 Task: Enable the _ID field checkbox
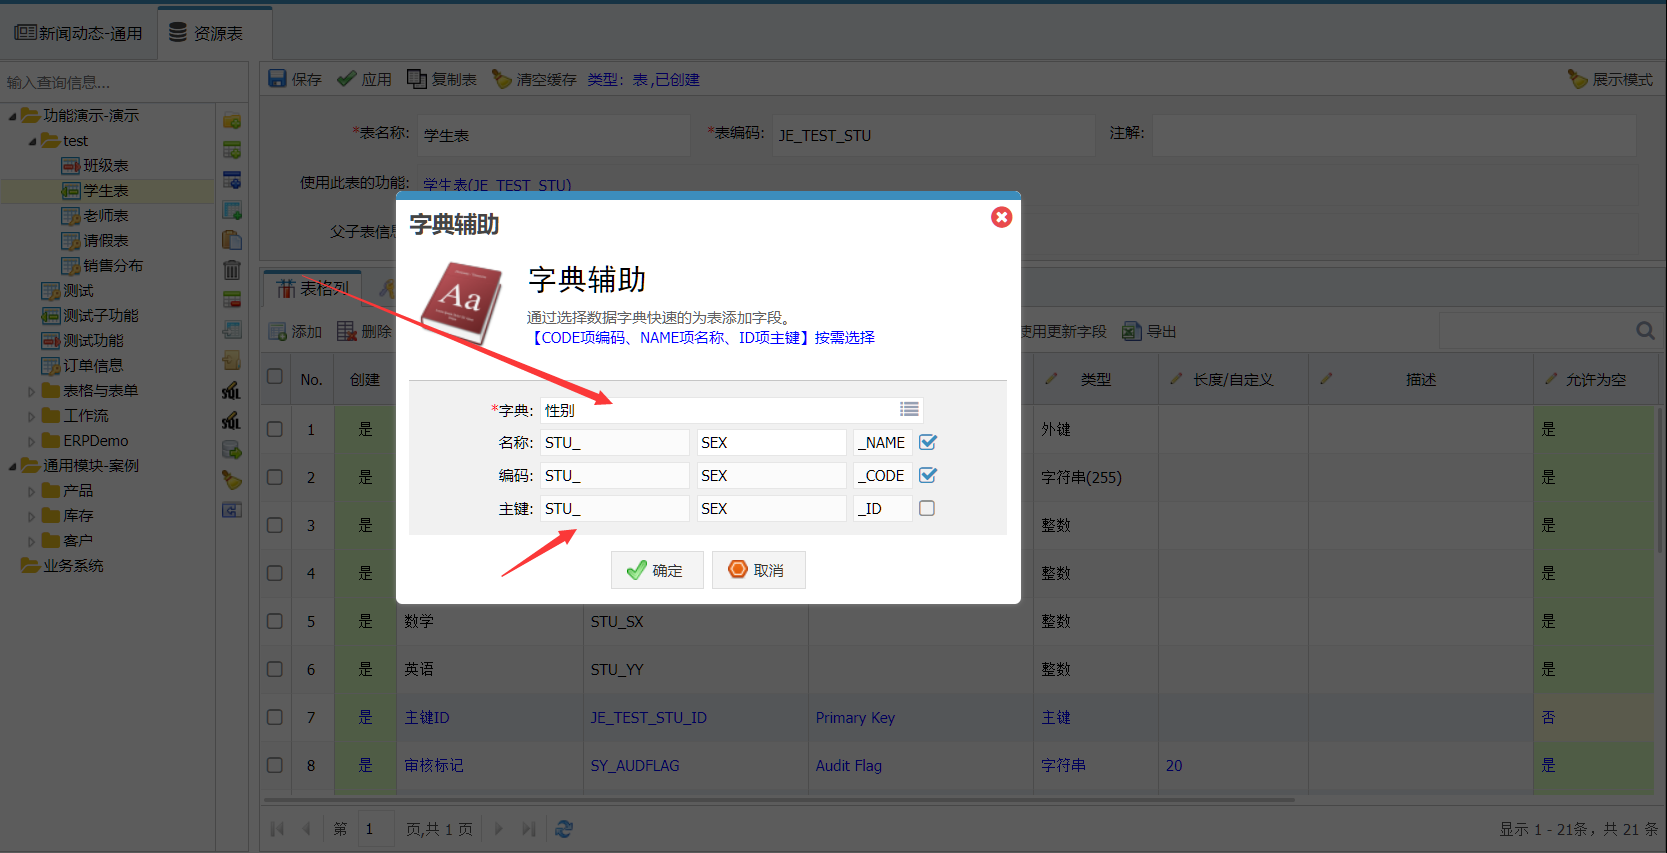pos(927,508)
